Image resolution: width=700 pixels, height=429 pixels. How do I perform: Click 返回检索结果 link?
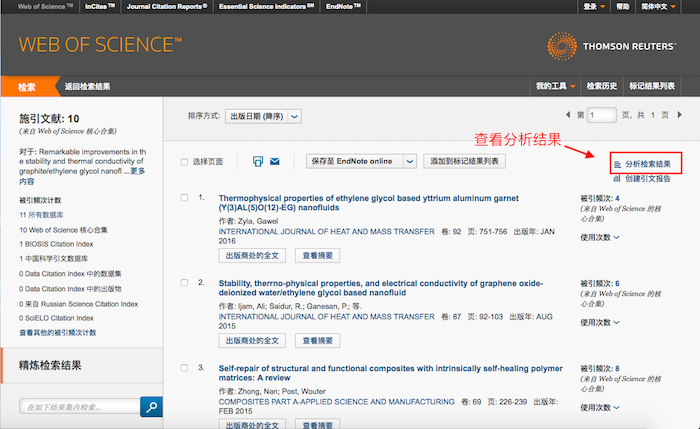click(87, 87)
